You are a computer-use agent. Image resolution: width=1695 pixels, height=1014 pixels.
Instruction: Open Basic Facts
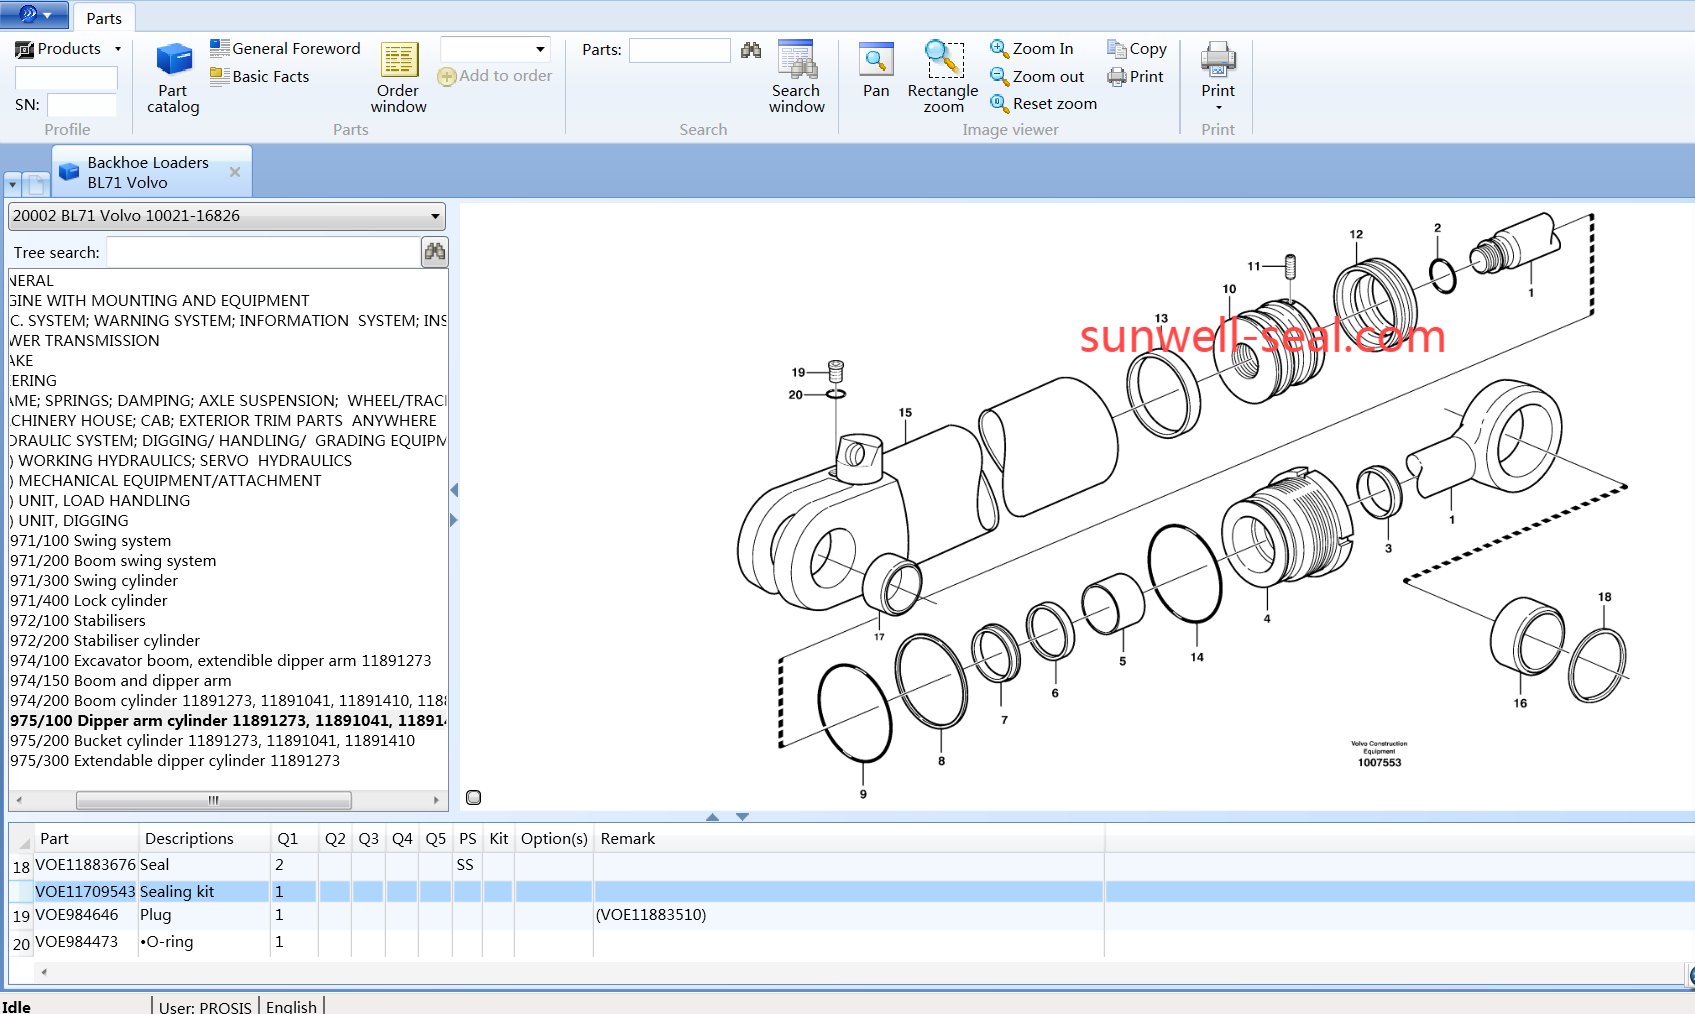[260, 77]
